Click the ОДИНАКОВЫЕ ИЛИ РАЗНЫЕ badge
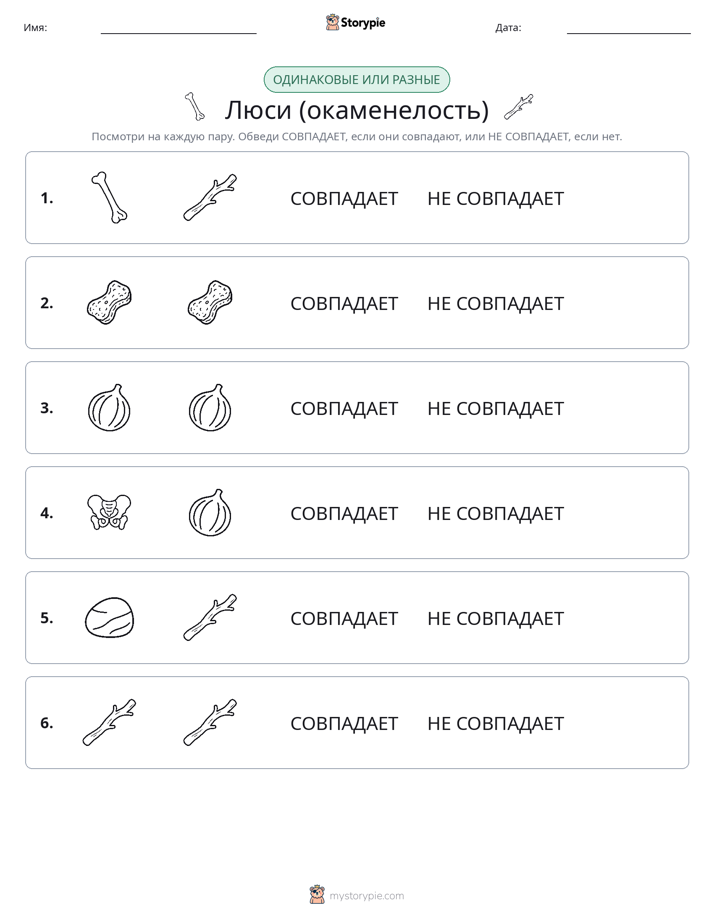714x924 pixels. (356, 80)
